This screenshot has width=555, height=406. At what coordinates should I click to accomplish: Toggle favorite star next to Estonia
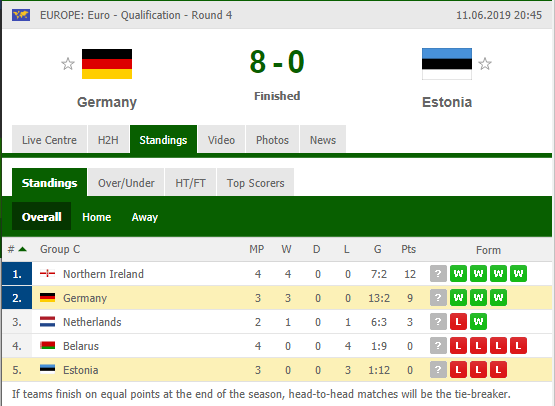(x=485, y=64)
